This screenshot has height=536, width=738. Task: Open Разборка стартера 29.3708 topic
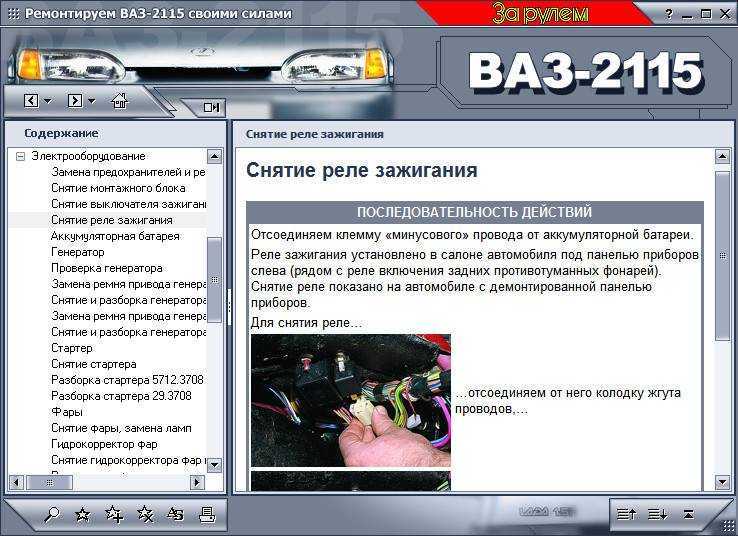(121, 396)
